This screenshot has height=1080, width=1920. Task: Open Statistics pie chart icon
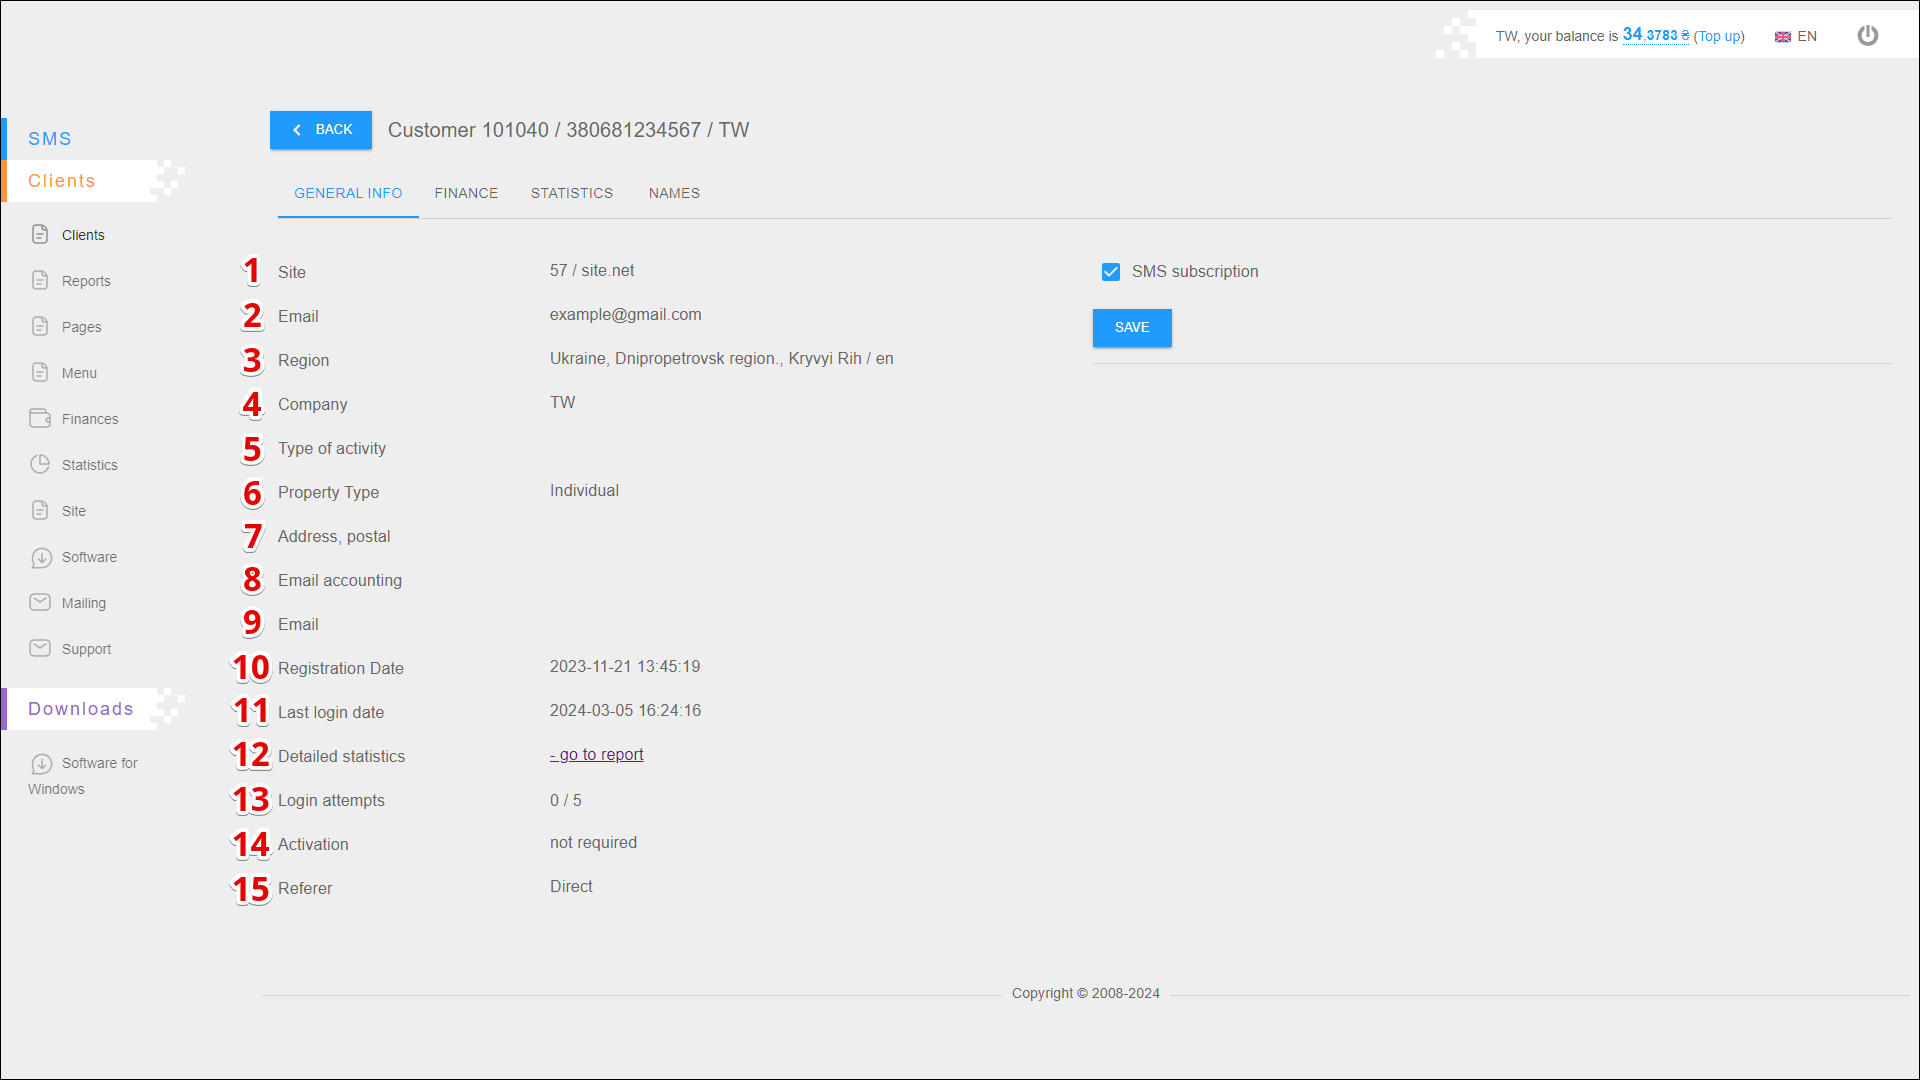point(40,464)
